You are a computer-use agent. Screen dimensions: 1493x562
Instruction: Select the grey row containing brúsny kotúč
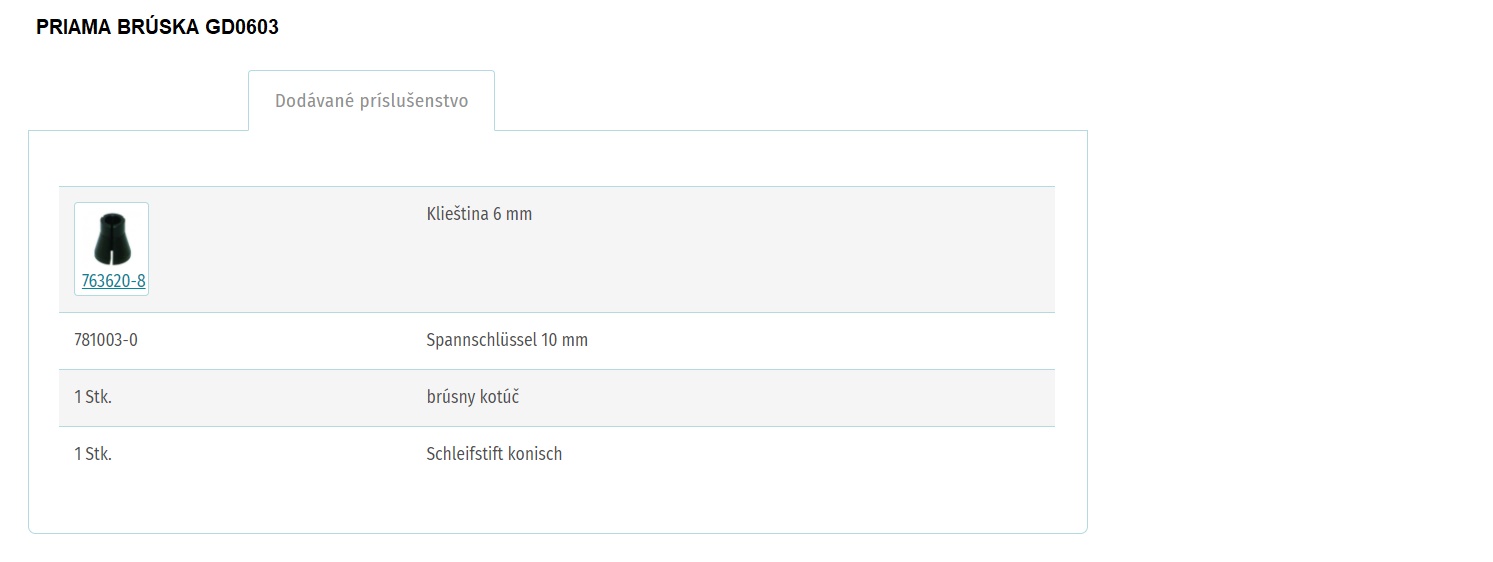[x=556, y=398]
